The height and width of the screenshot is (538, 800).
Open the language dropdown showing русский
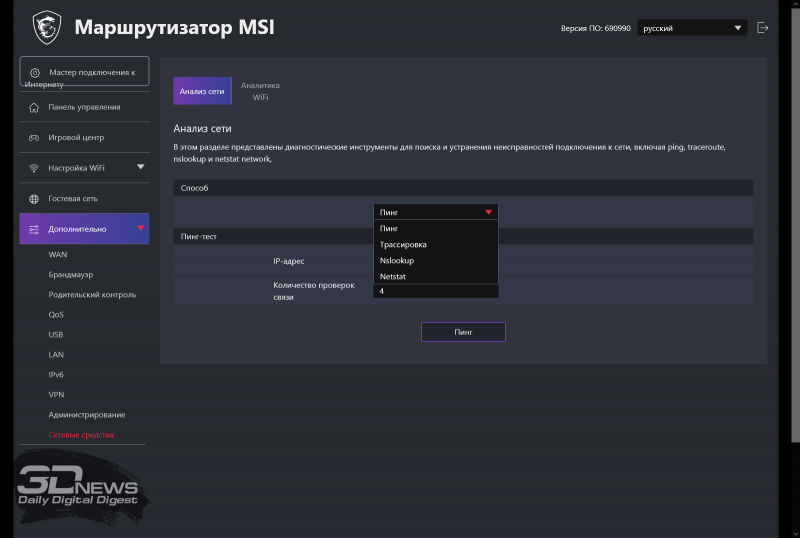[692, 28]
